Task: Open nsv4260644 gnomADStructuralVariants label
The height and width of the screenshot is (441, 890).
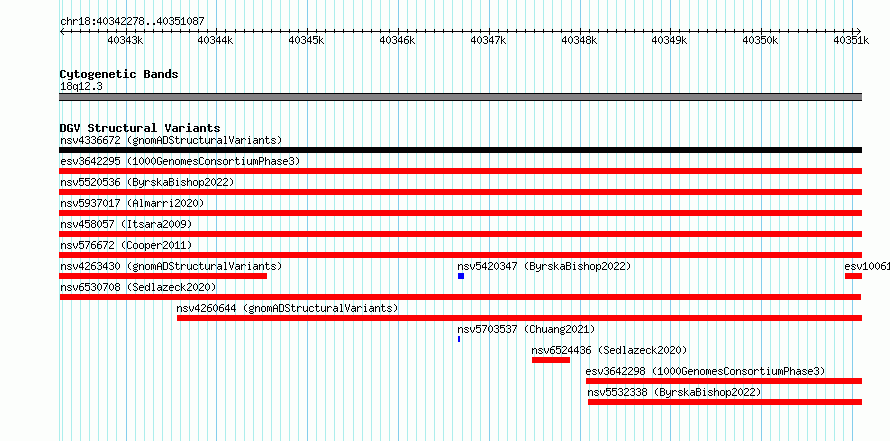Action: tap(287, 308)
